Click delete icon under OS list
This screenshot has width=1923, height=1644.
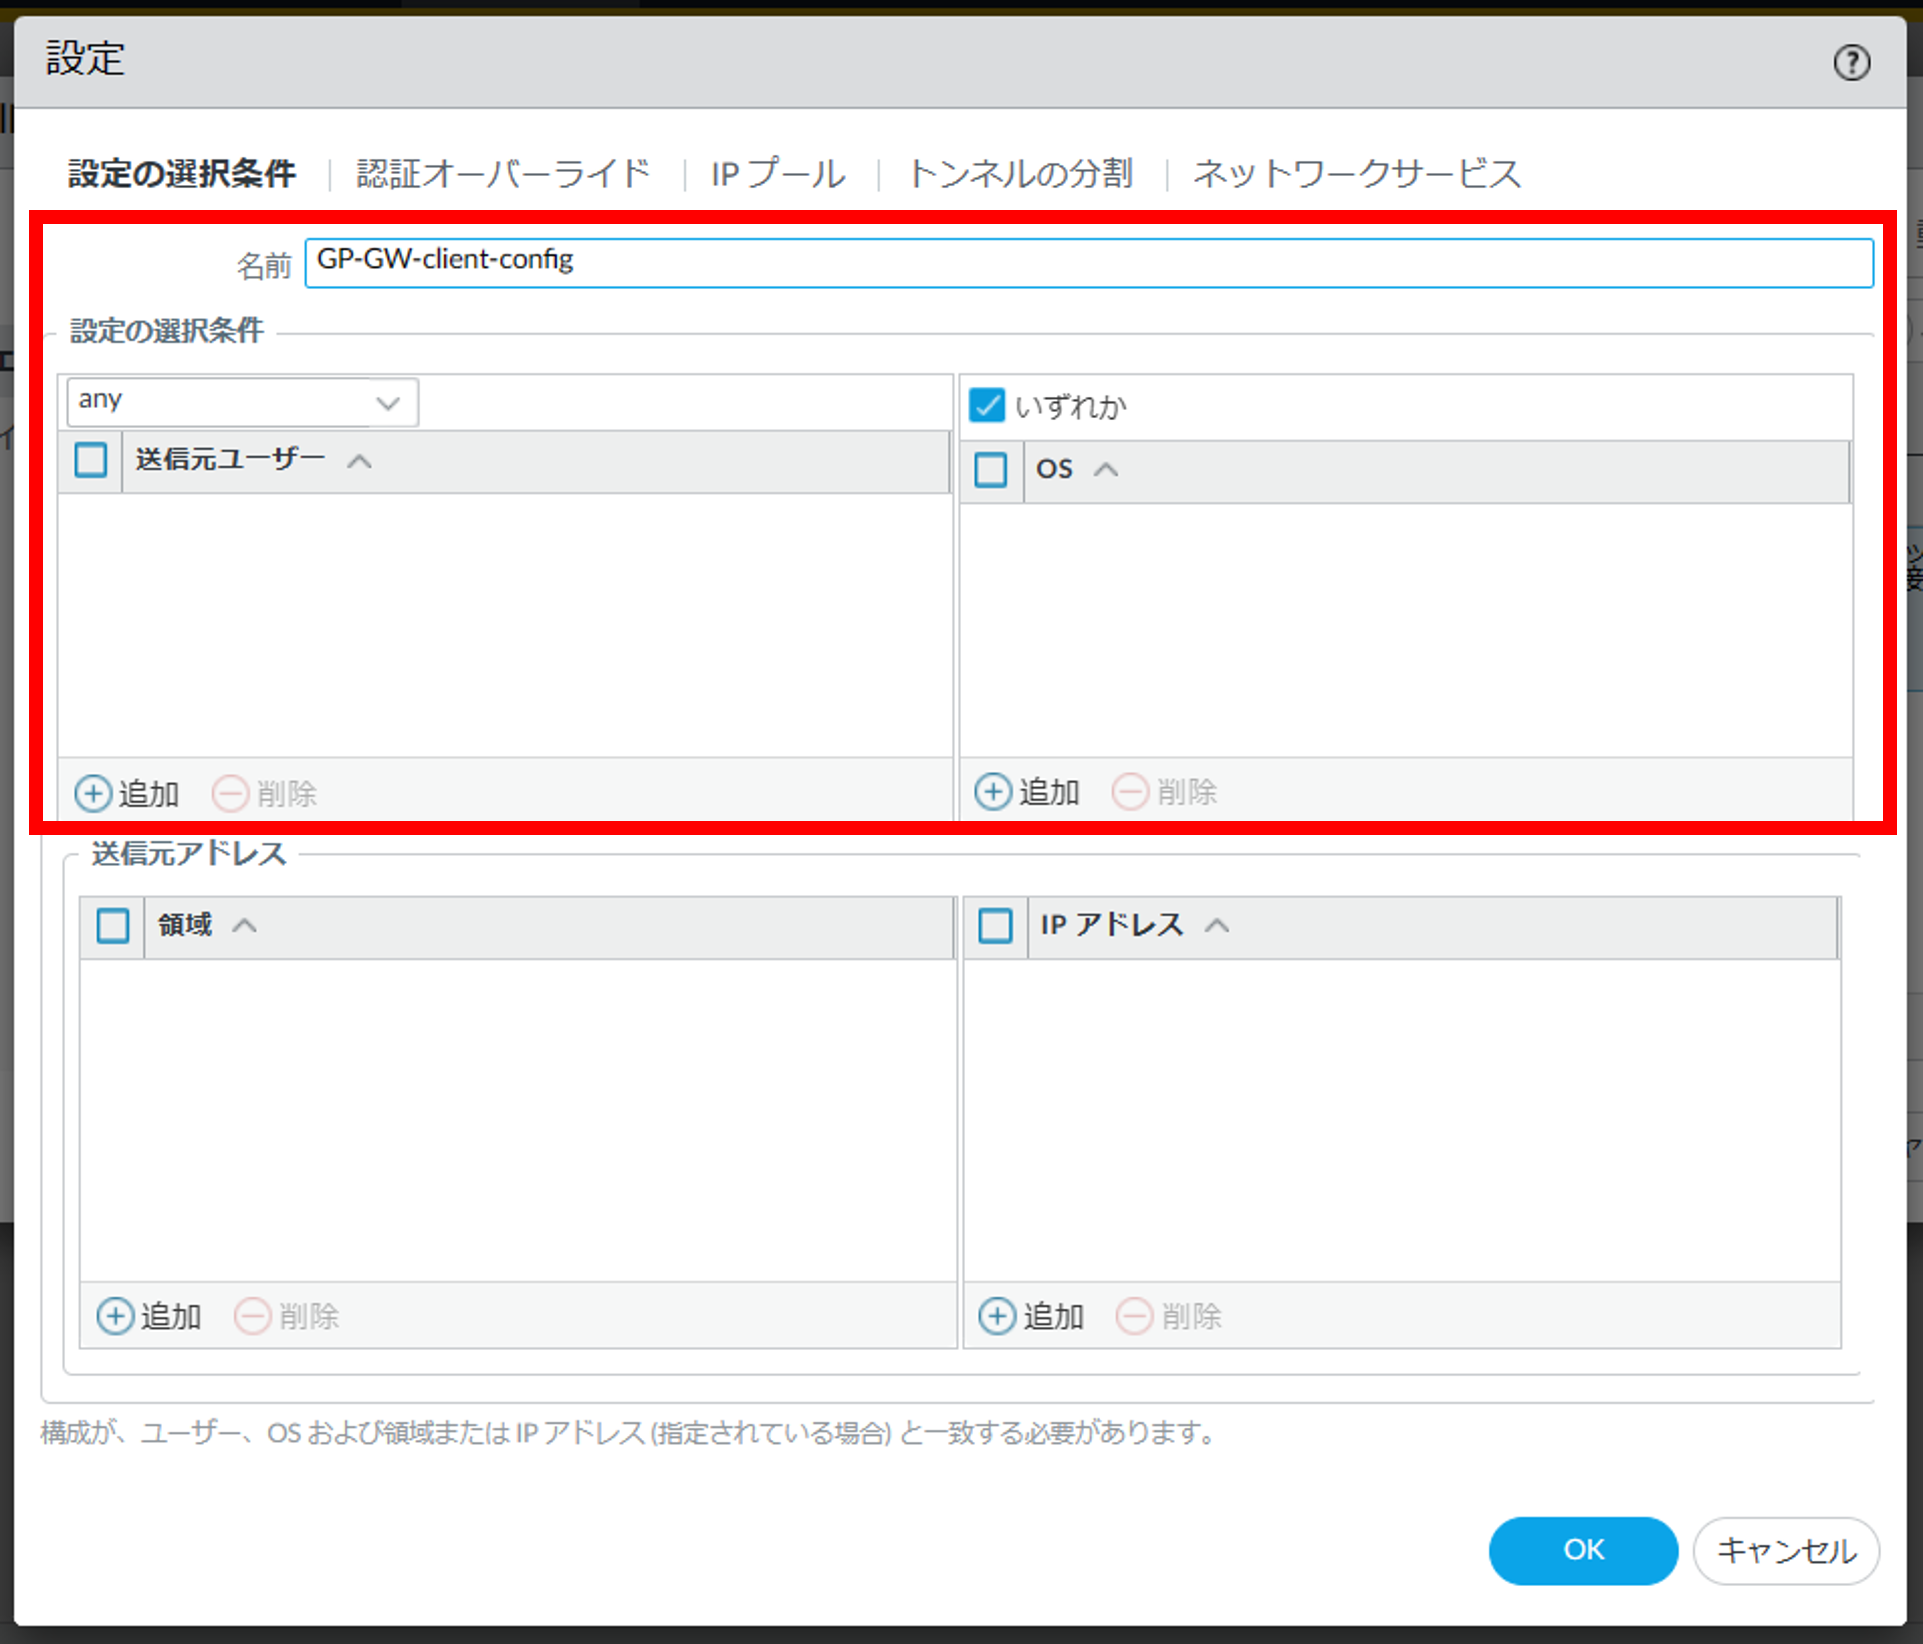click(1130, 791)
